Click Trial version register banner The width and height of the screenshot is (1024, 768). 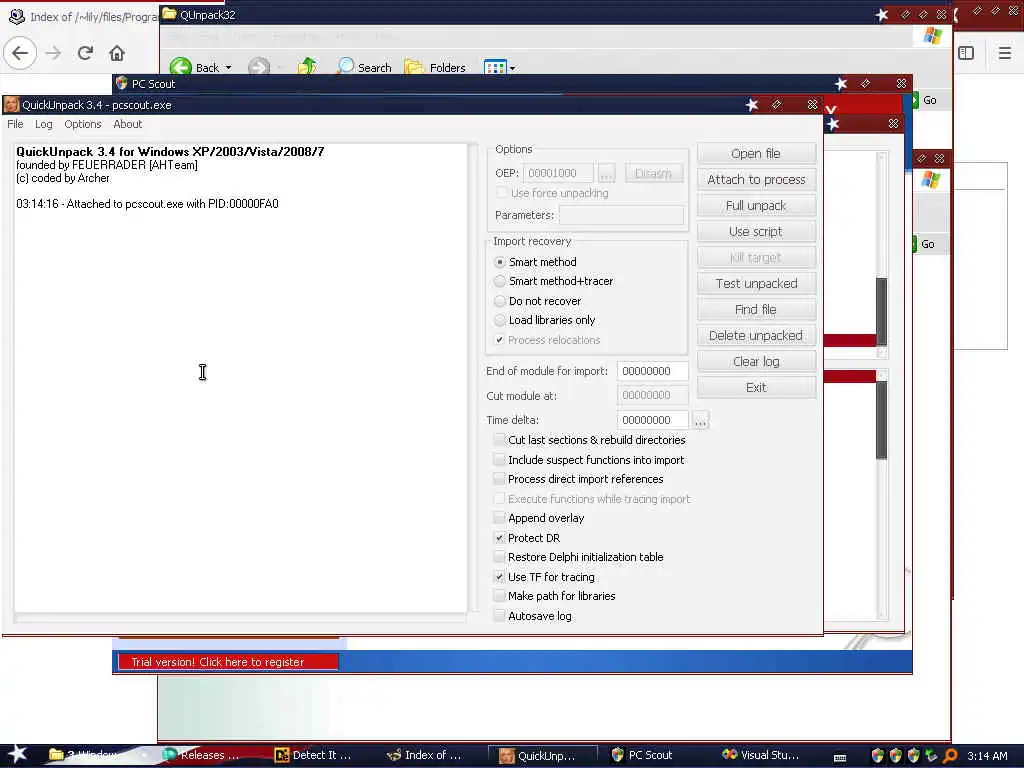(228, 662)
